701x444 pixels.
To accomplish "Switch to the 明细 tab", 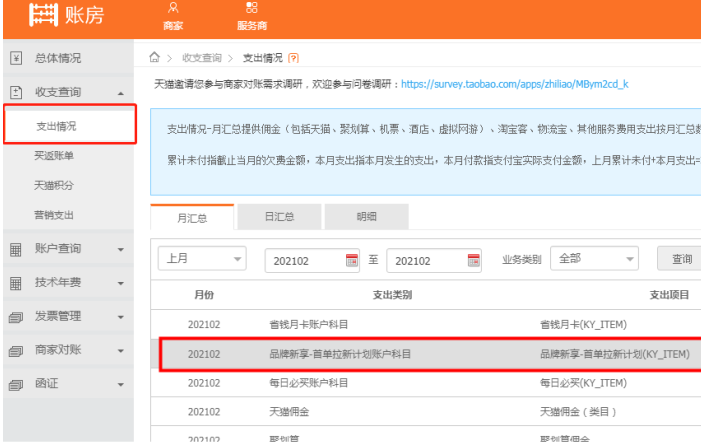I will point(367,217).
